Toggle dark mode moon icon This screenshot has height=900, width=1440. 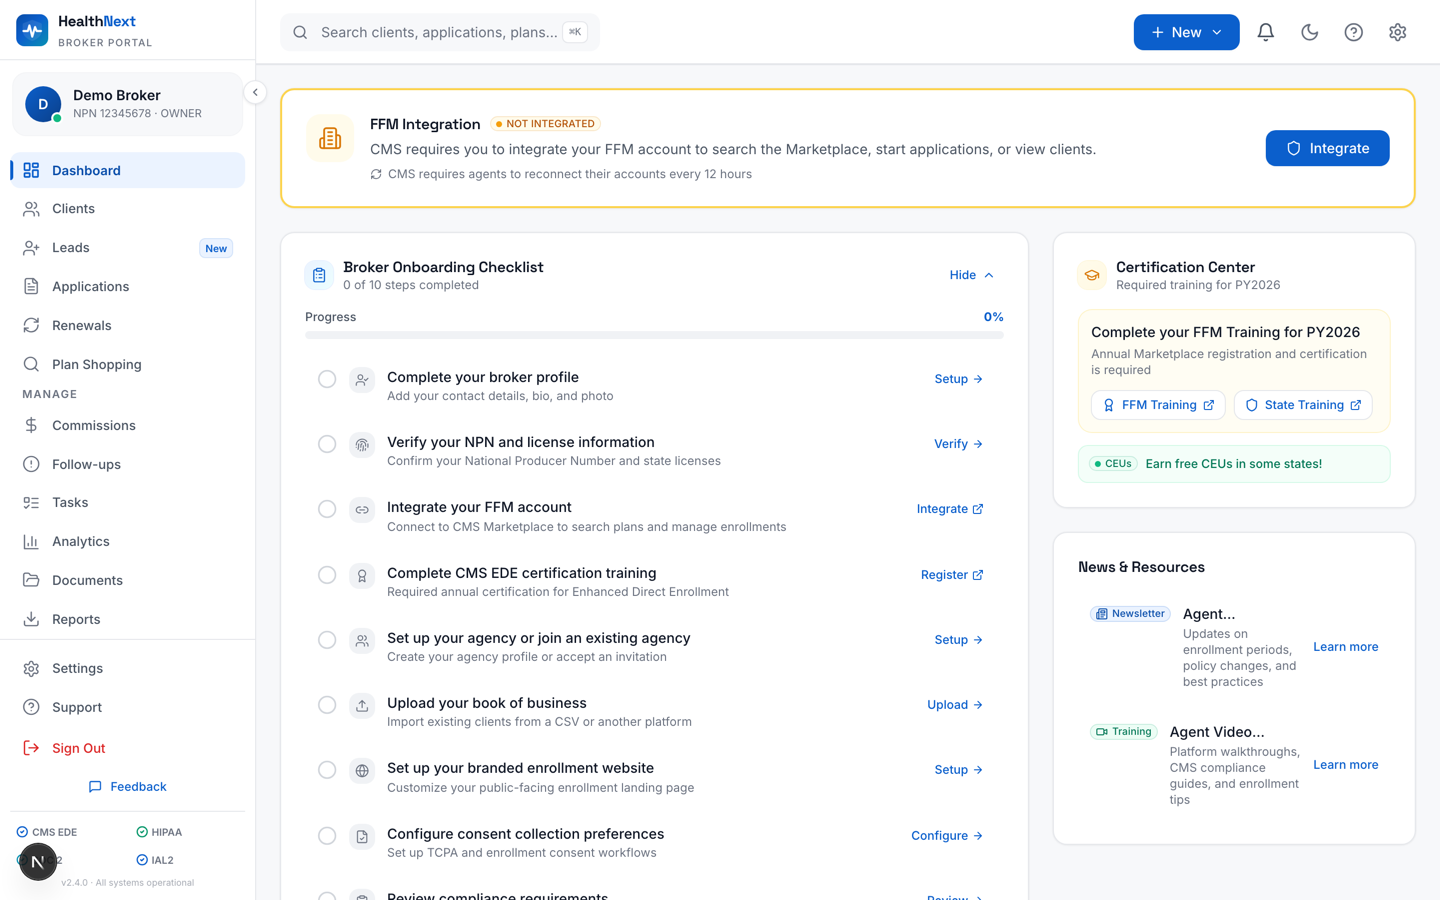(x=1309, y=32)
